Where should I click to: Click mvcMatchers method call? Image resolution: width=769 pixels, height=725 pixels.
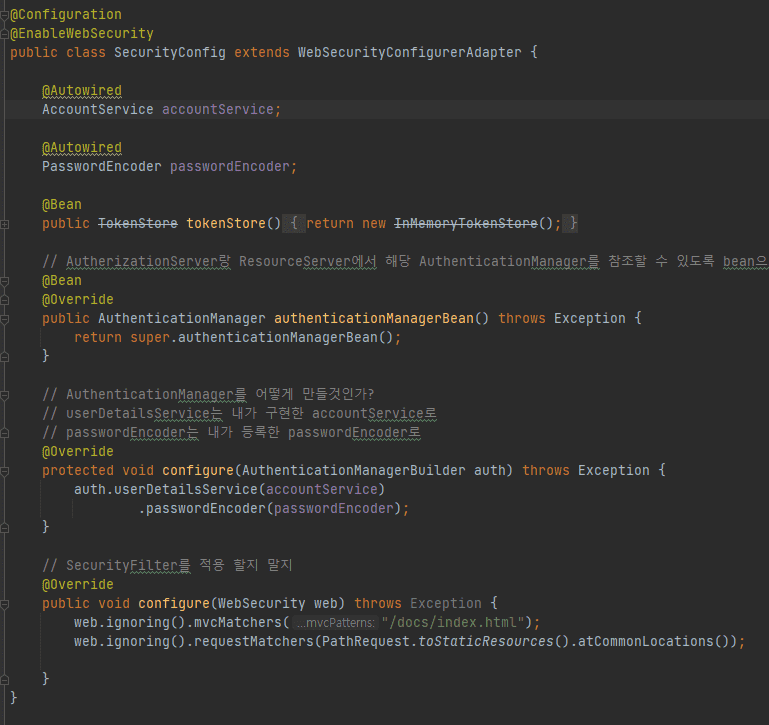tap(238, 622)
